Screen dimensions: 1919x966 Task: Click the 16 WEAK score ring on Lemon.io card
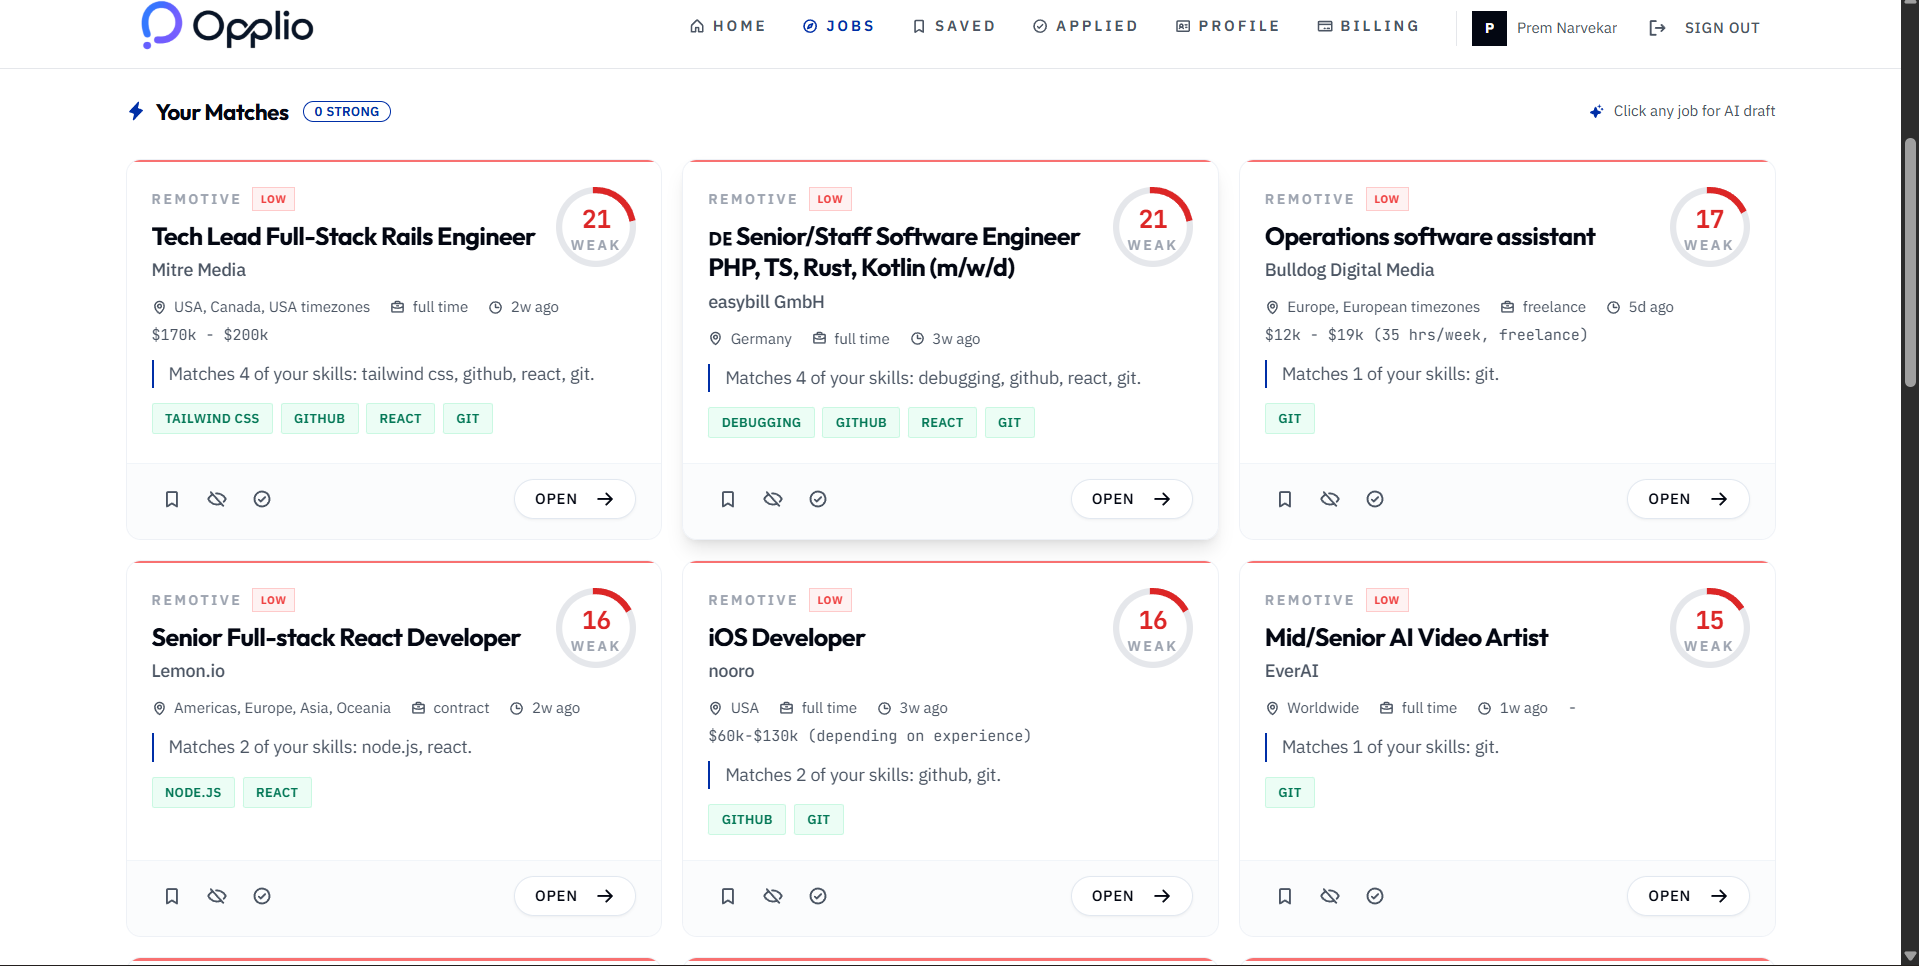pyautogui.click(x=596, y=628)
